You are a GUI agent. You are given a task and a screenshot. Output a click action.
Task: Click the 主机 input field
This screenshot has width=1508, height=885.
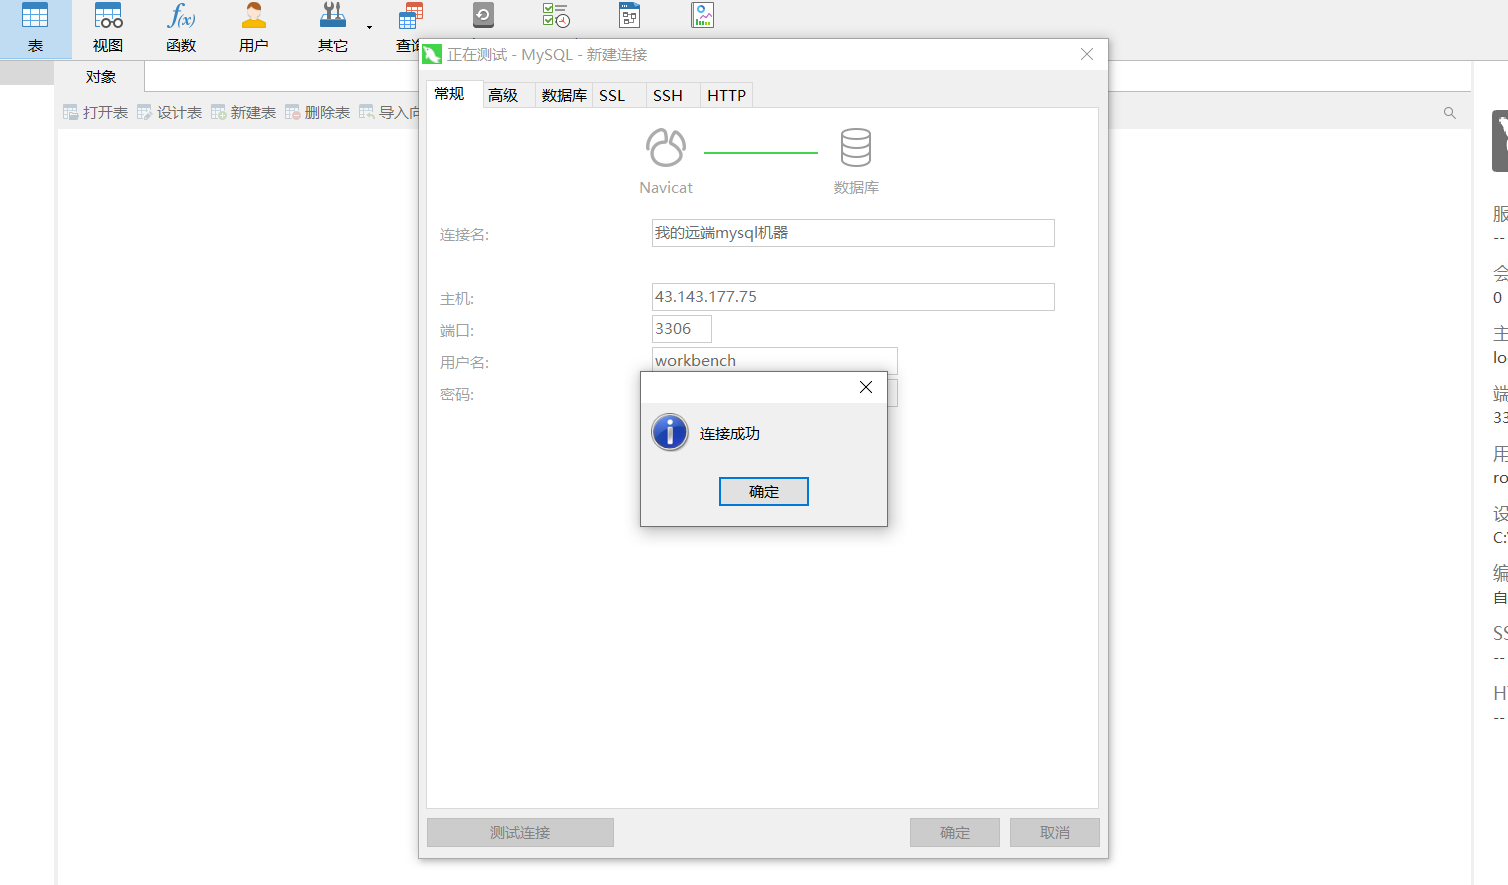pos(853,297)
